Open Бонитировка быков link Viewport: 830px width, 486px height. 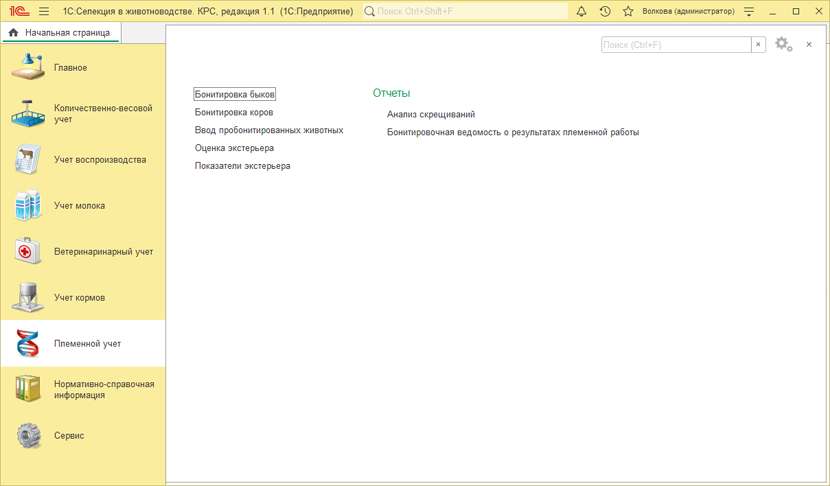[x=235, y=94]
